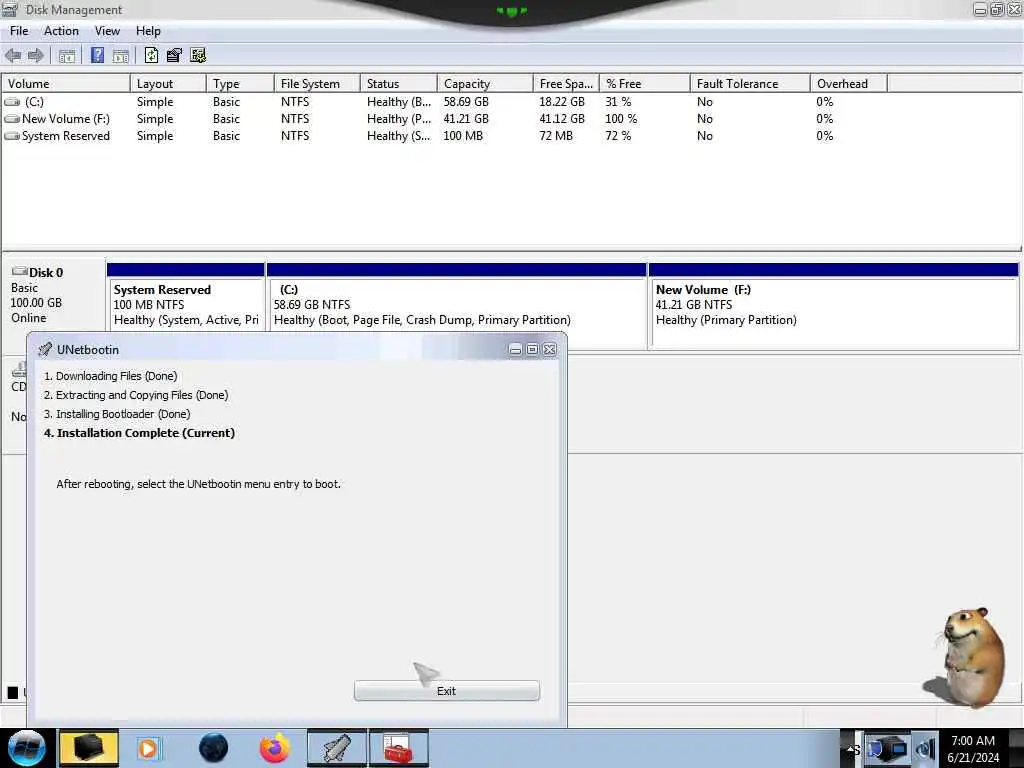Click the Forward arrow in Disk Management toolbar
Screen dimensions: 1024x768
pyautogui.click(x=36, y=56)
